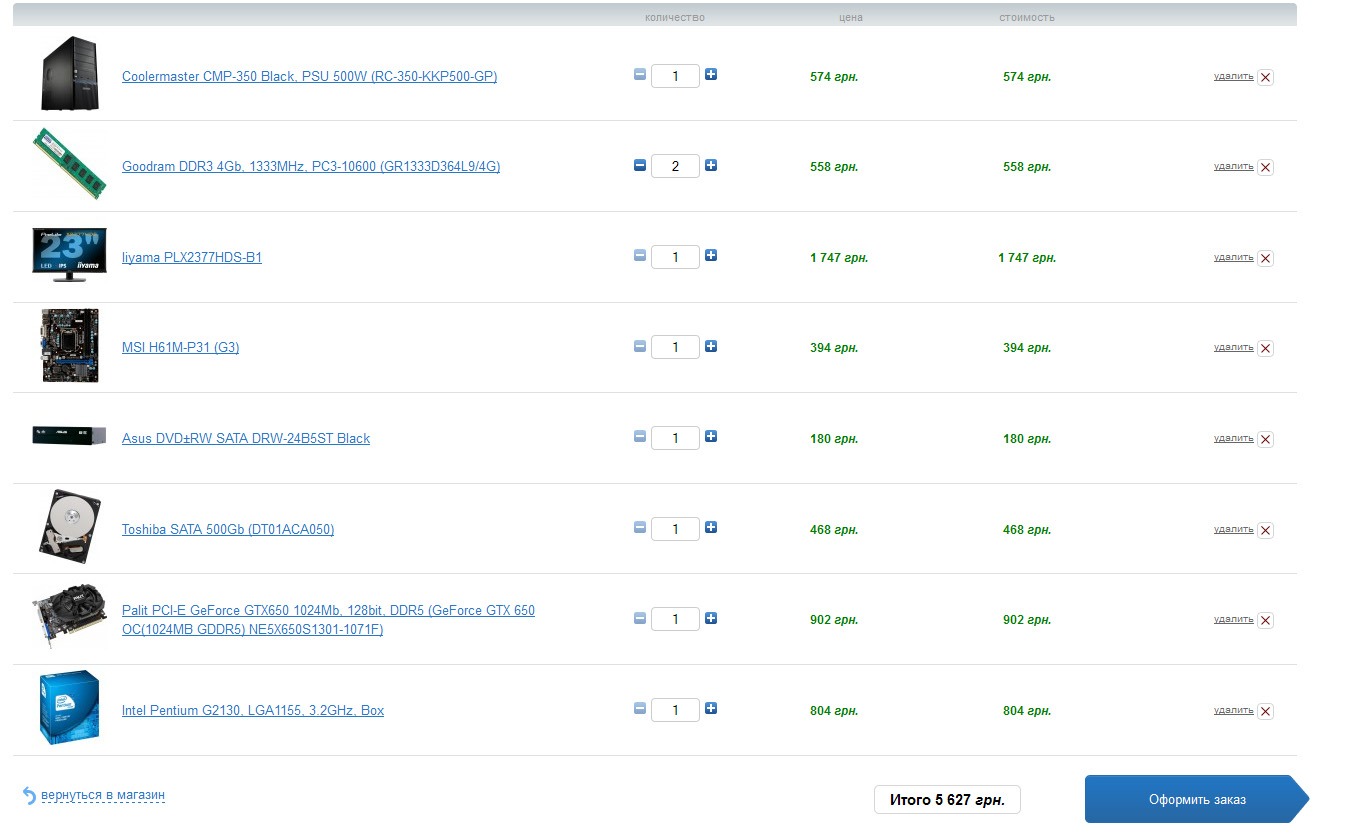The width and height of the screenshot is (1346, 838).
Task: Click quantity field for Asus DVD±RW
Action: pyautogui.click(x=675, y=438)
